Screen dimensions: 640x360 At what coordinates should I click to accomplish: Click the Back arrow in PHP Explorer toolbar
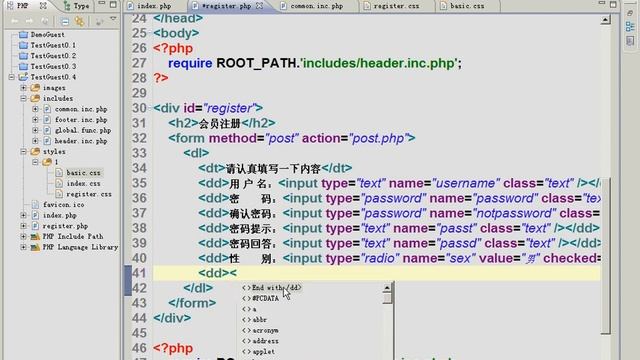(x=15, y=21)
